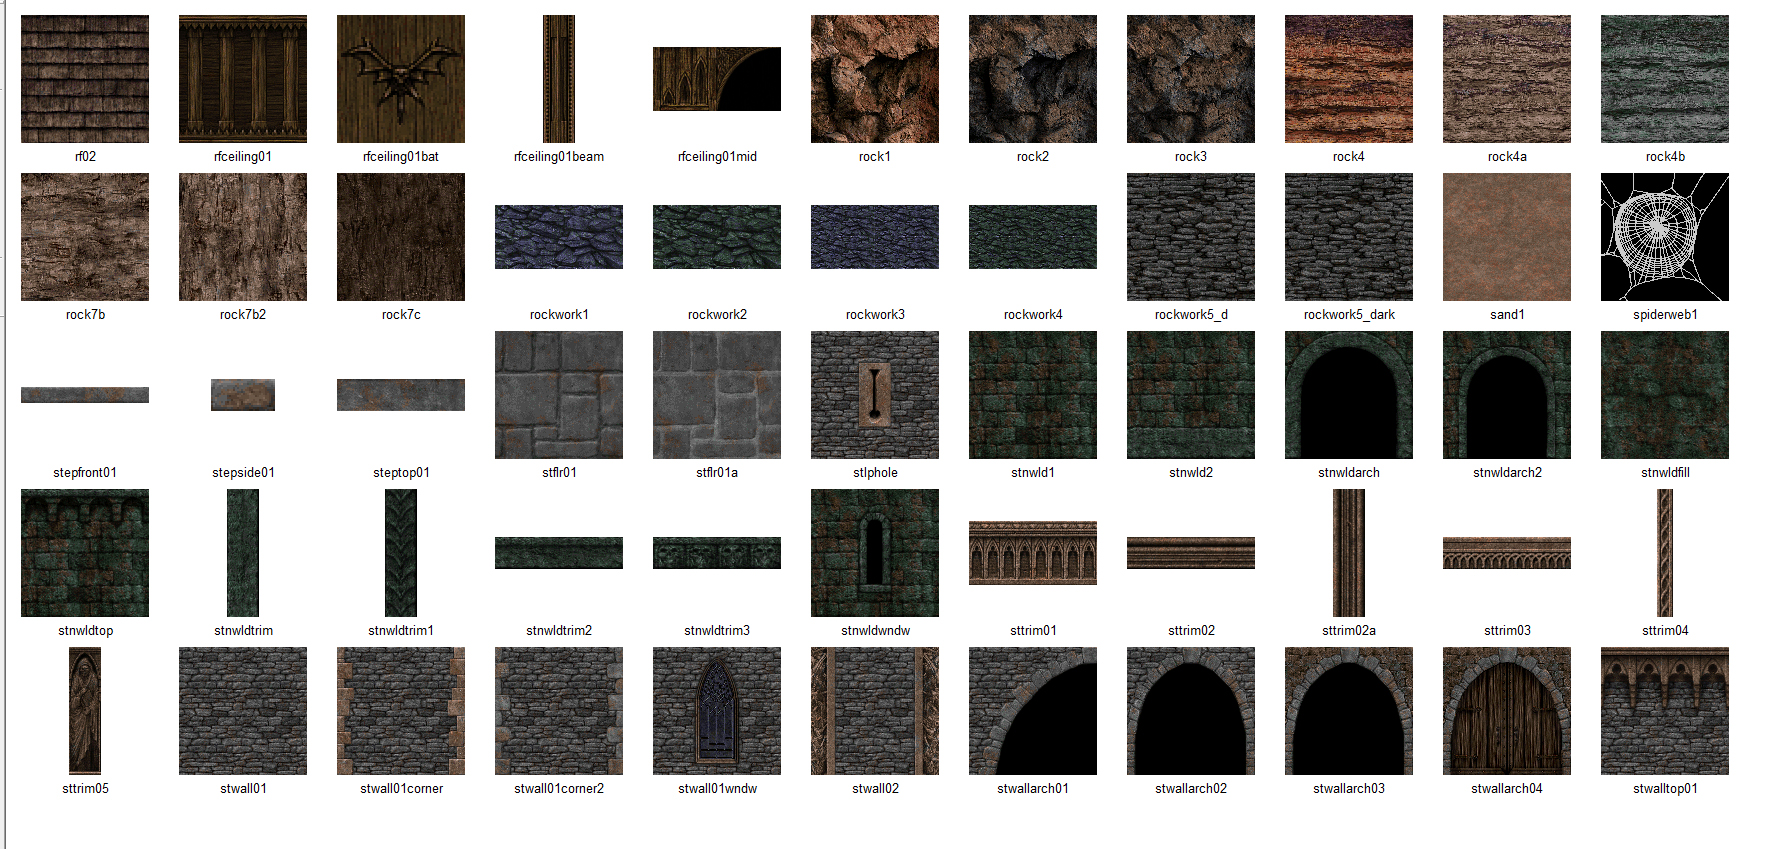
Task: Select the rockwork1 blue stone texture
Action: pyautogui.click(x=559, y=237)
